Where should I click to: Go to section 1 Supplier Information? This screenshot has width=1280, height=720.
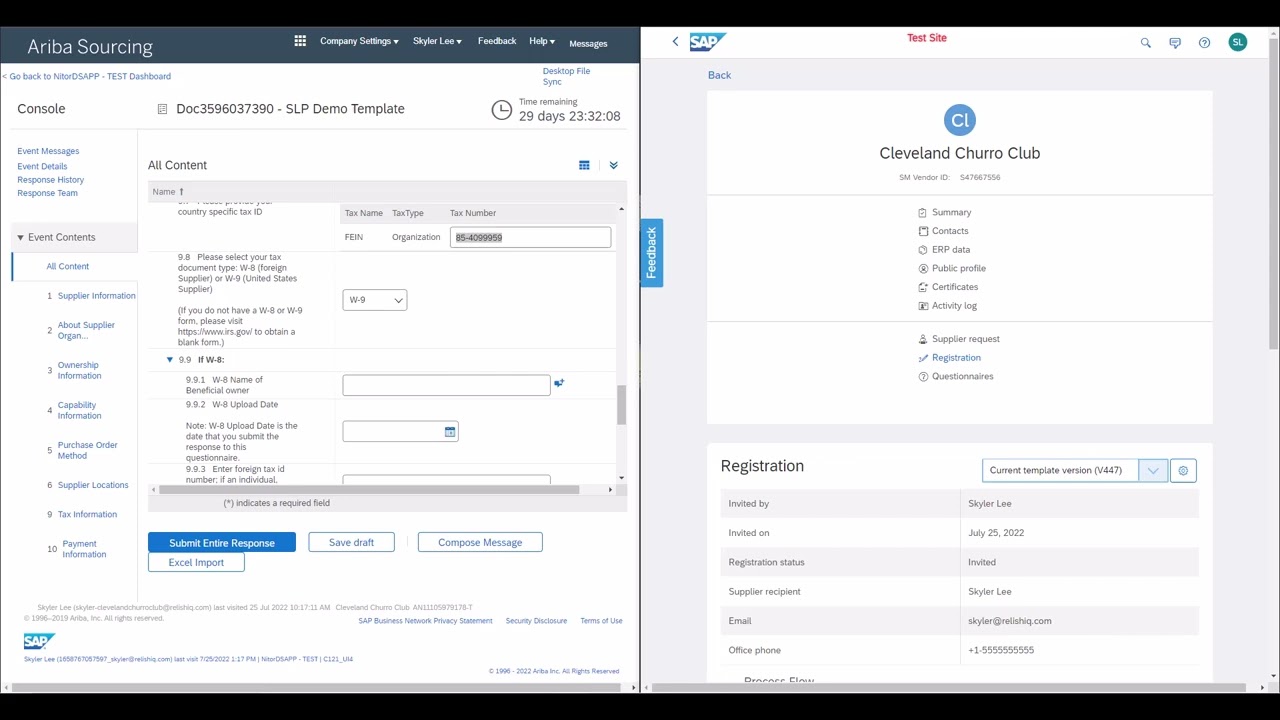(96, 296)
